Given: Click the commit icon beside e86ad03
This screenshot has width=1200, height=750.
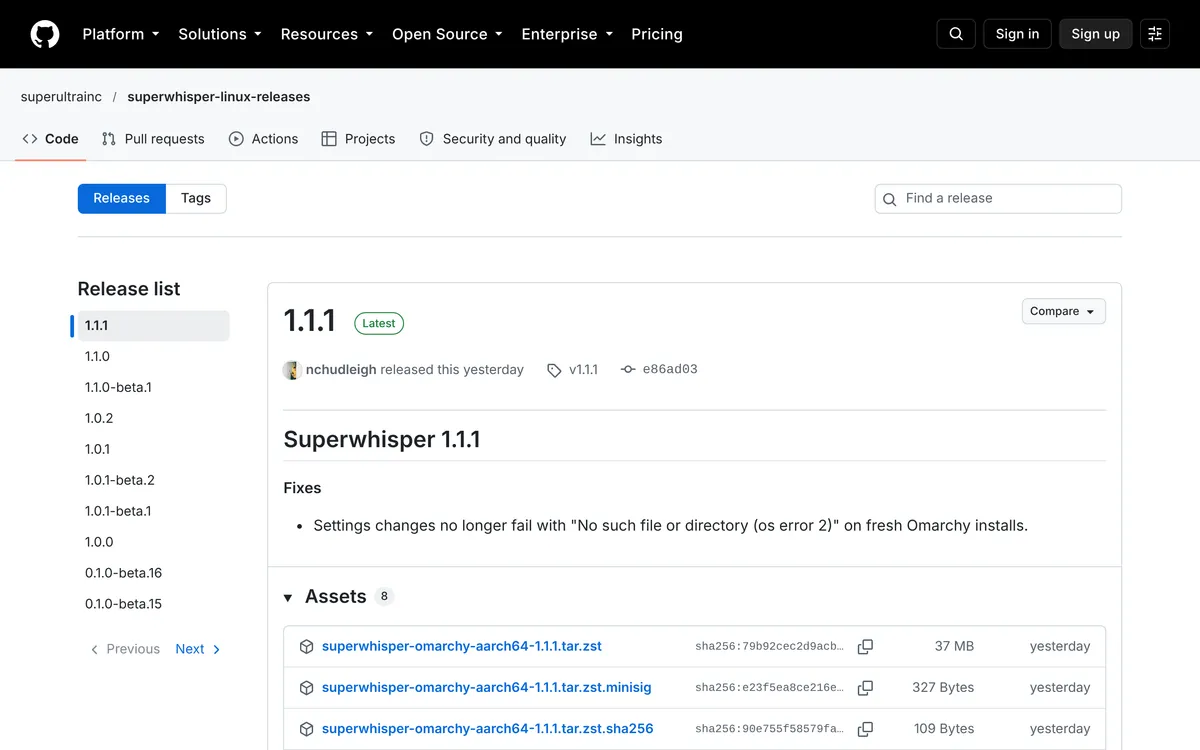Looking at the screenshot, I should [x=628, y=369].
